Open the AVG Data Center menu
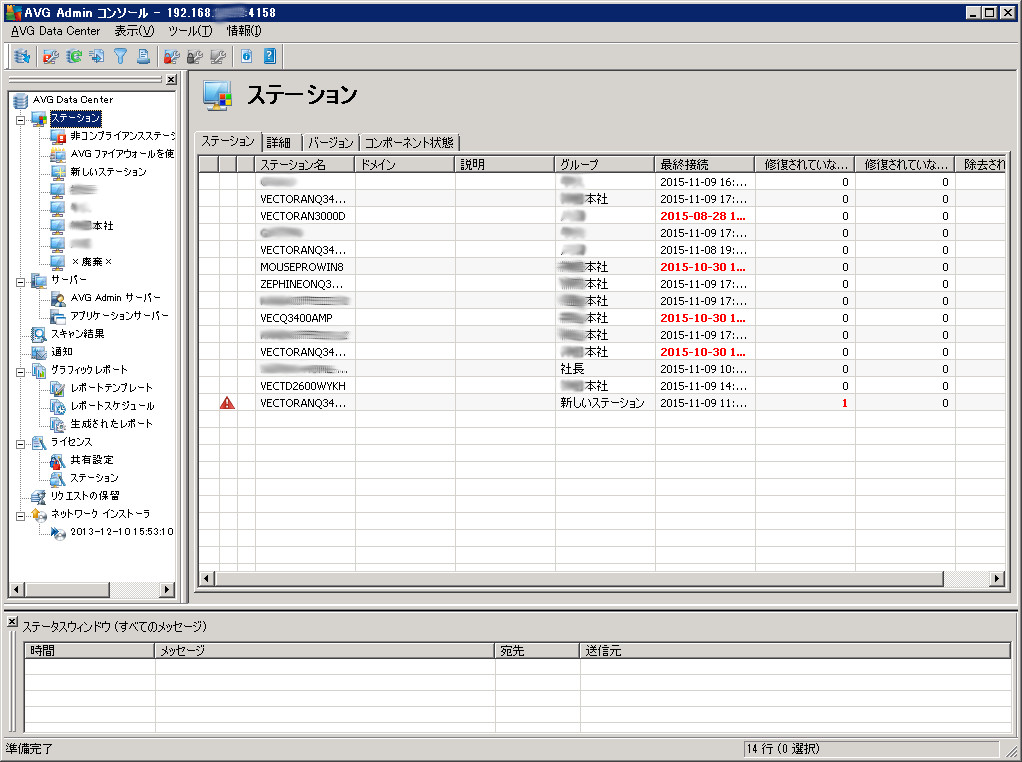This screenshot has height=762, width=1022. tap(55, 31)
